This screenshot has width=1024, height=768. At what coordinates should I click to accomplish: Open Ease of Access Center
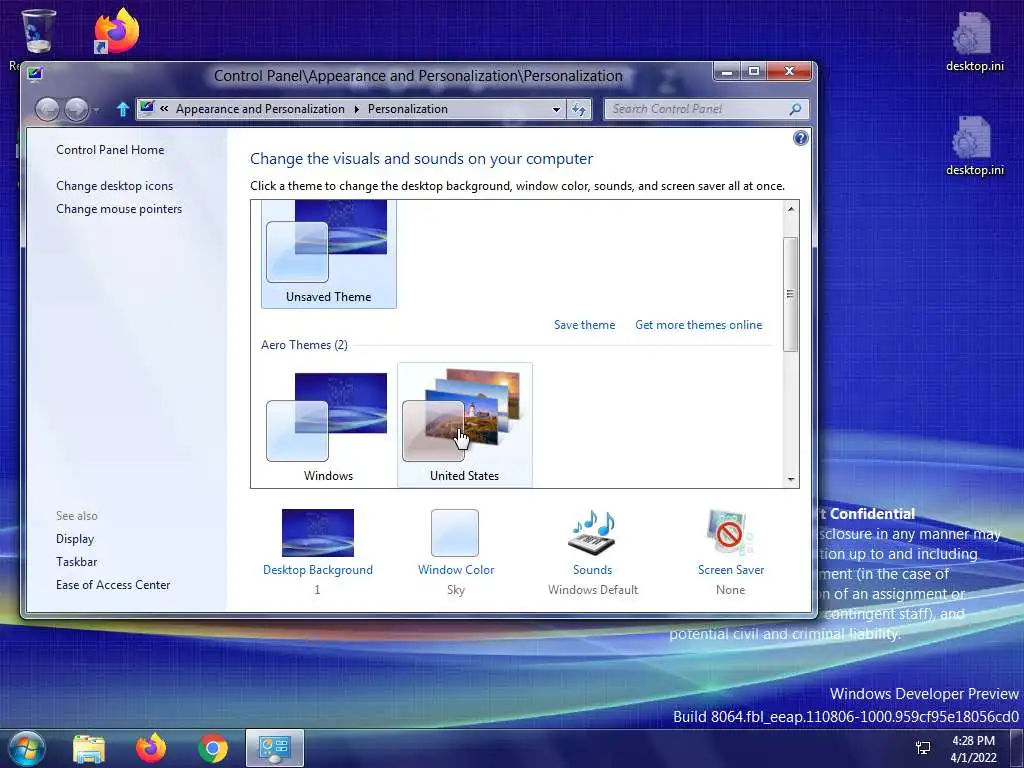113,584
